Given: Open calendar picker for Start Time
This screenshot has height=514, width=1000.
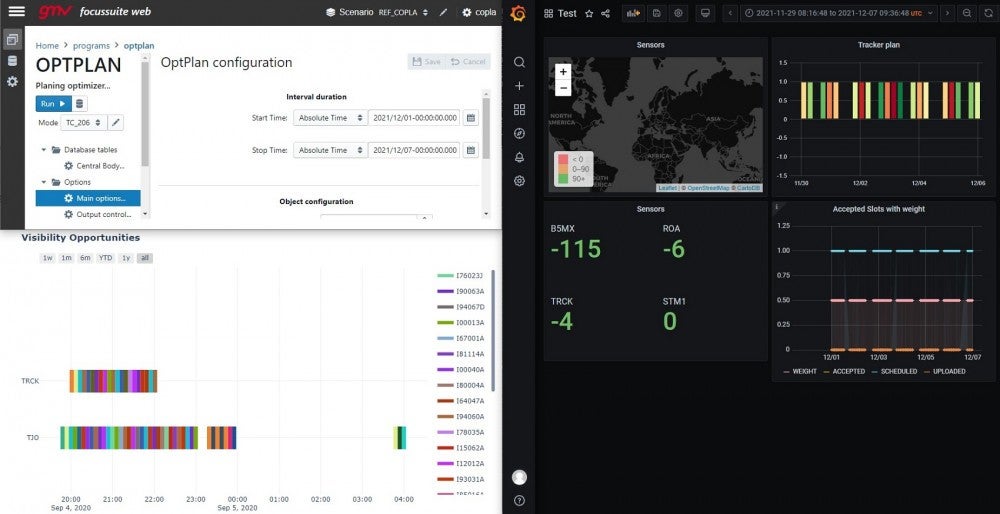Looking at the screenshot, I should click(471, 118).
